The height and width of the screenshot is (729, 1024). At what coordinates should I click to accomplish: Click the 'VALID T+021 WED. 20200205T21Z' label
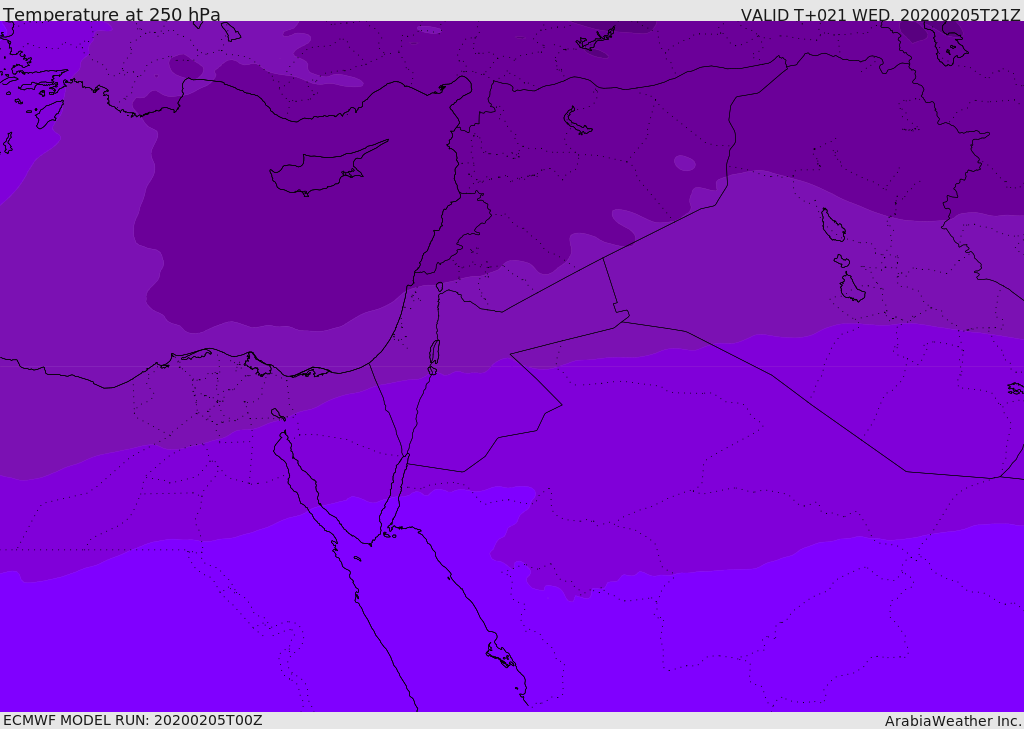coord(880,15)
